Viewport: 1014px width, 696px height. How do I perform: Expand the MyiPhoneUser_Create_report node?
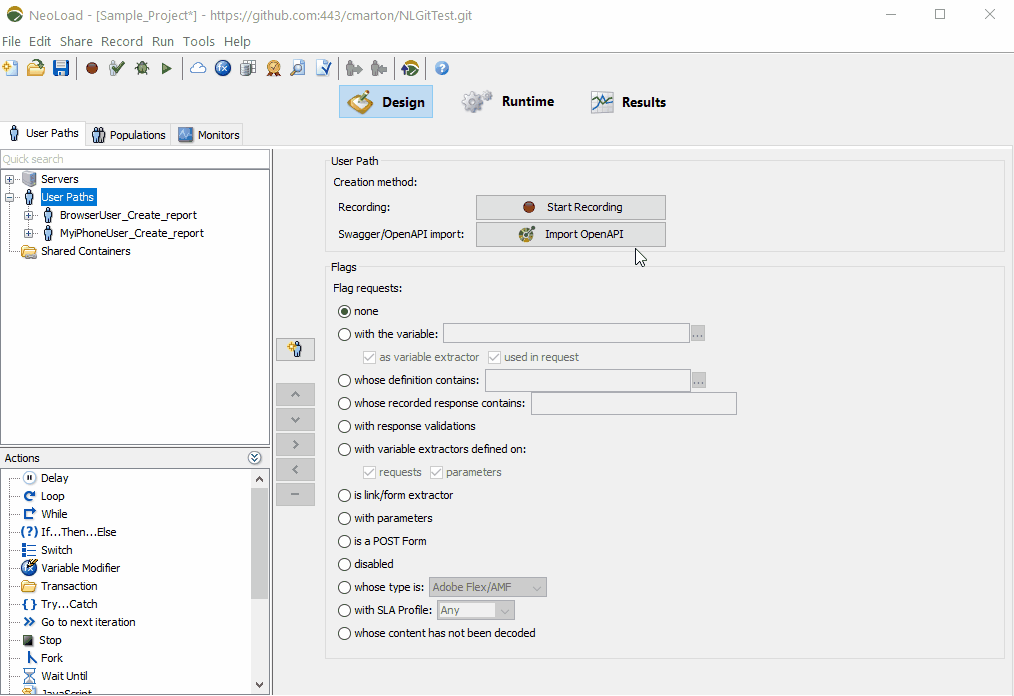coord(28,234)
